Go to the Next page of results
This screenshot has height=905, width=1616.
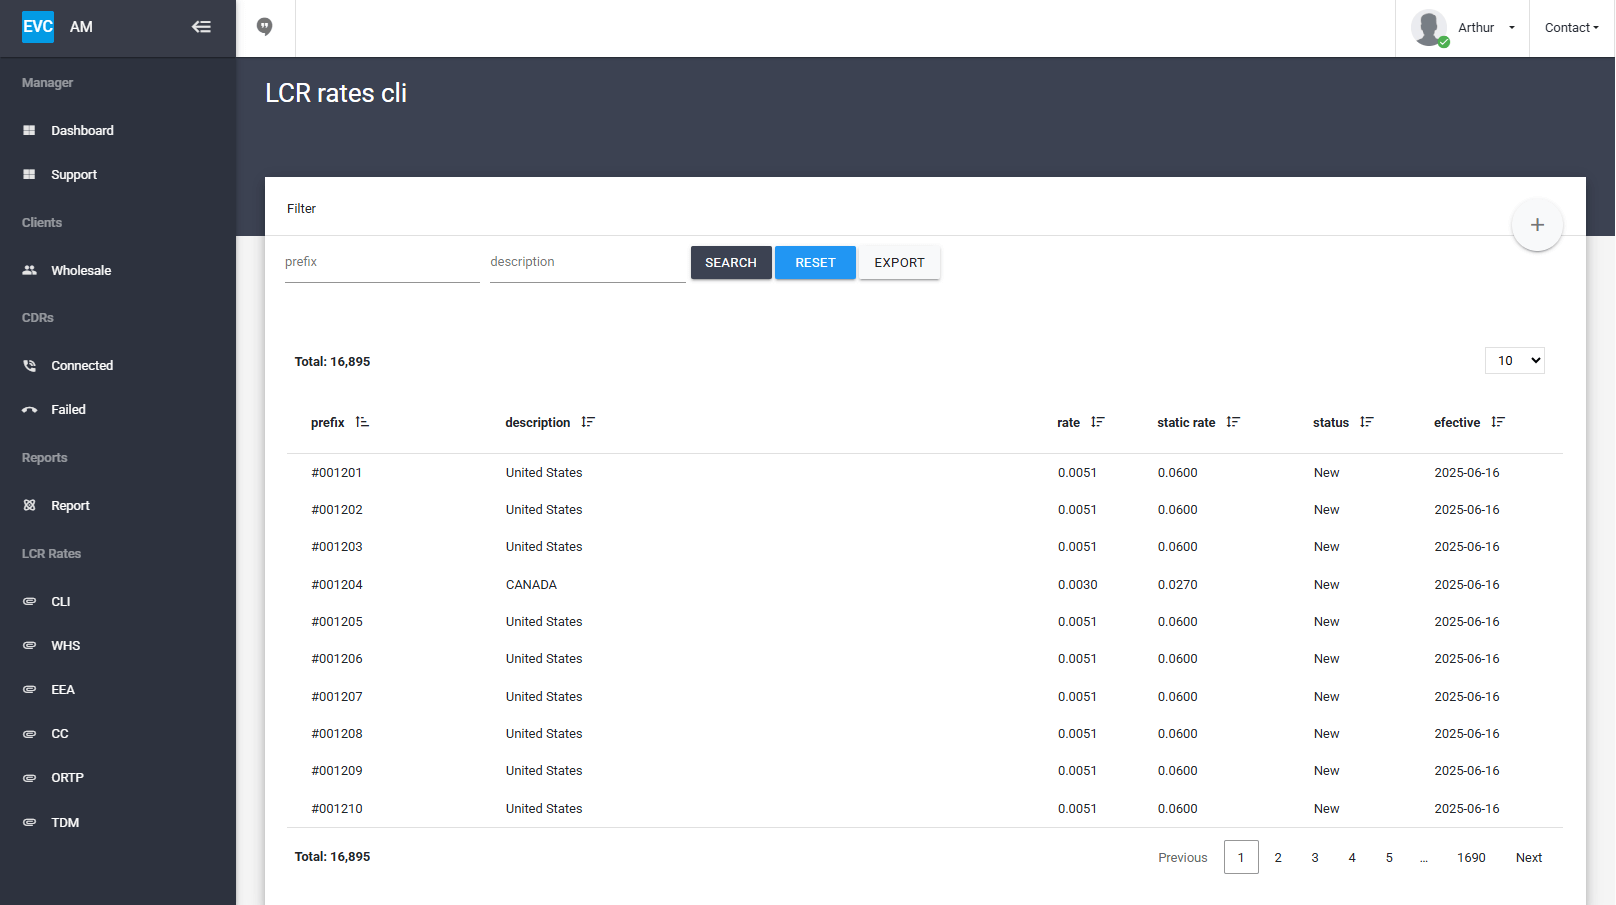[x=1528, y=858]
